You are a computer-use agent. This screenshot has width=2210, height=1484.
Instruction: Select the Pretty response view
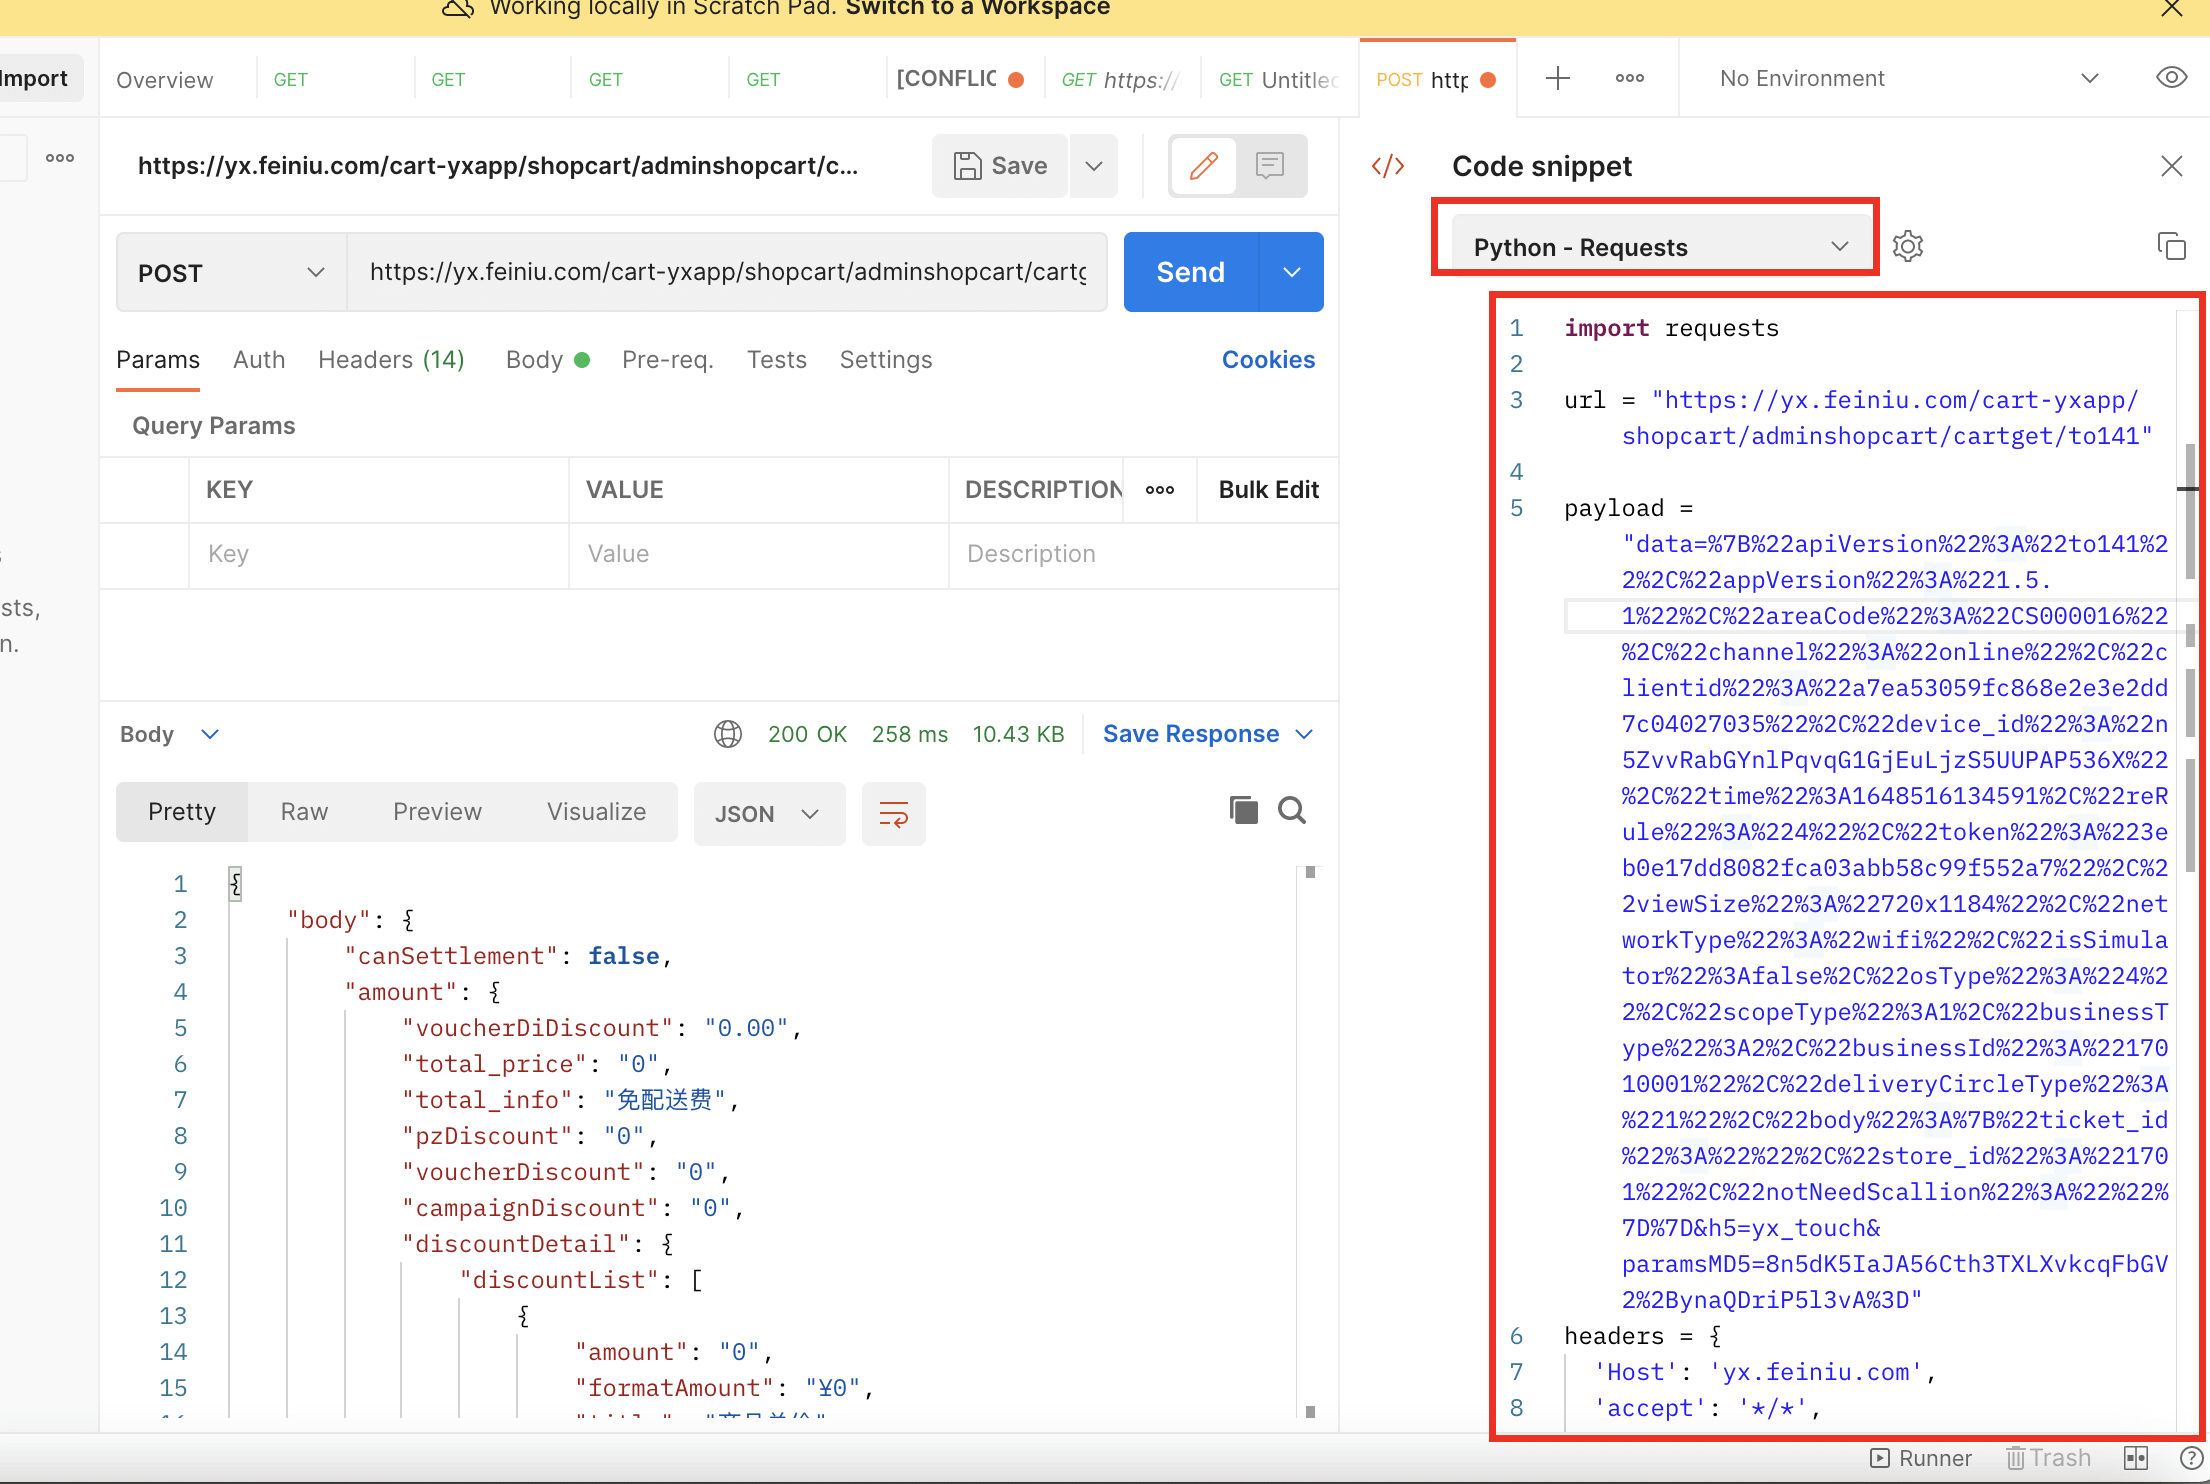182,812
